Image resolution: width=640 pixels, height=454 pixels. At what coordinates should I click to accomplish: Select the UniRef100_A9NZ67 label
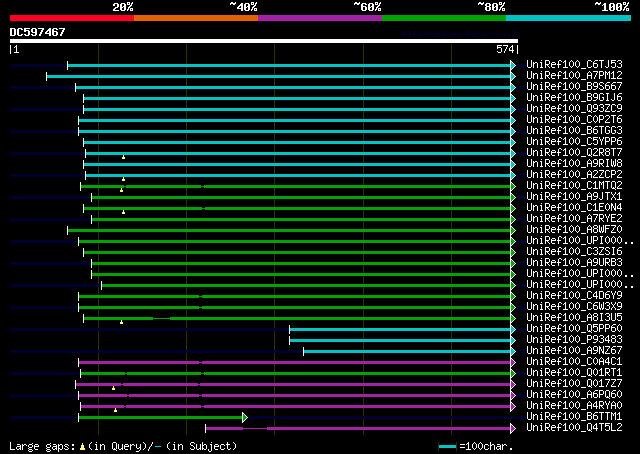coord(574,351)
